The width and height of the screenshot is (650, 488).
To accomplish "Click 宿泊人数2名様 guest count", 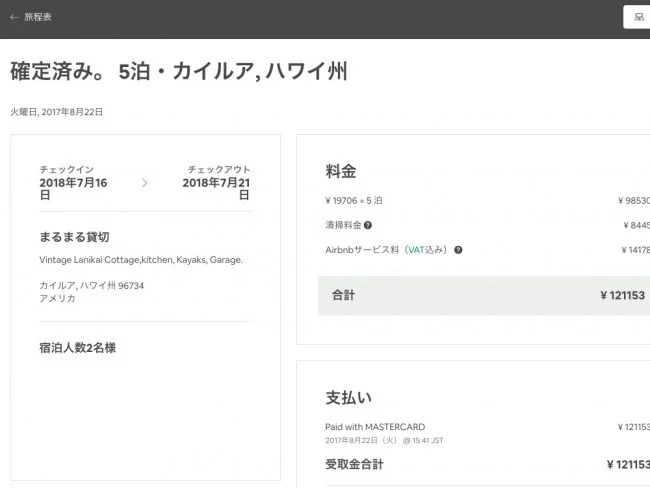I will point(78,348).
